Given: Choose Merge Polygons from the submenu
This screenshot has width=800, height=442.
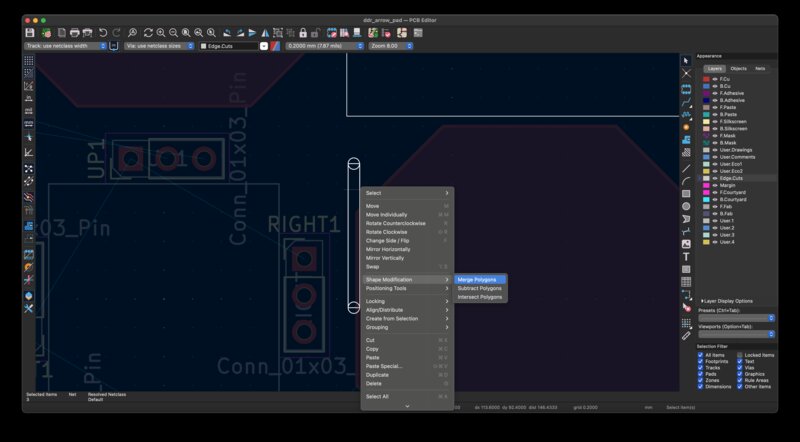Looking at the screenshot, I should pos(479,279).
